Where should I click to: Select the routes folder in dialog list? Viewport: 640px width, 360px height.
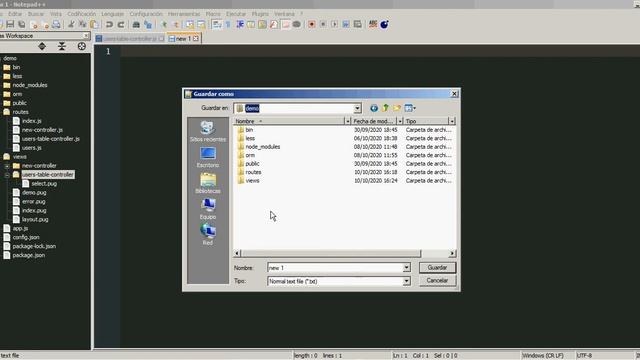(x=253, y=172)
